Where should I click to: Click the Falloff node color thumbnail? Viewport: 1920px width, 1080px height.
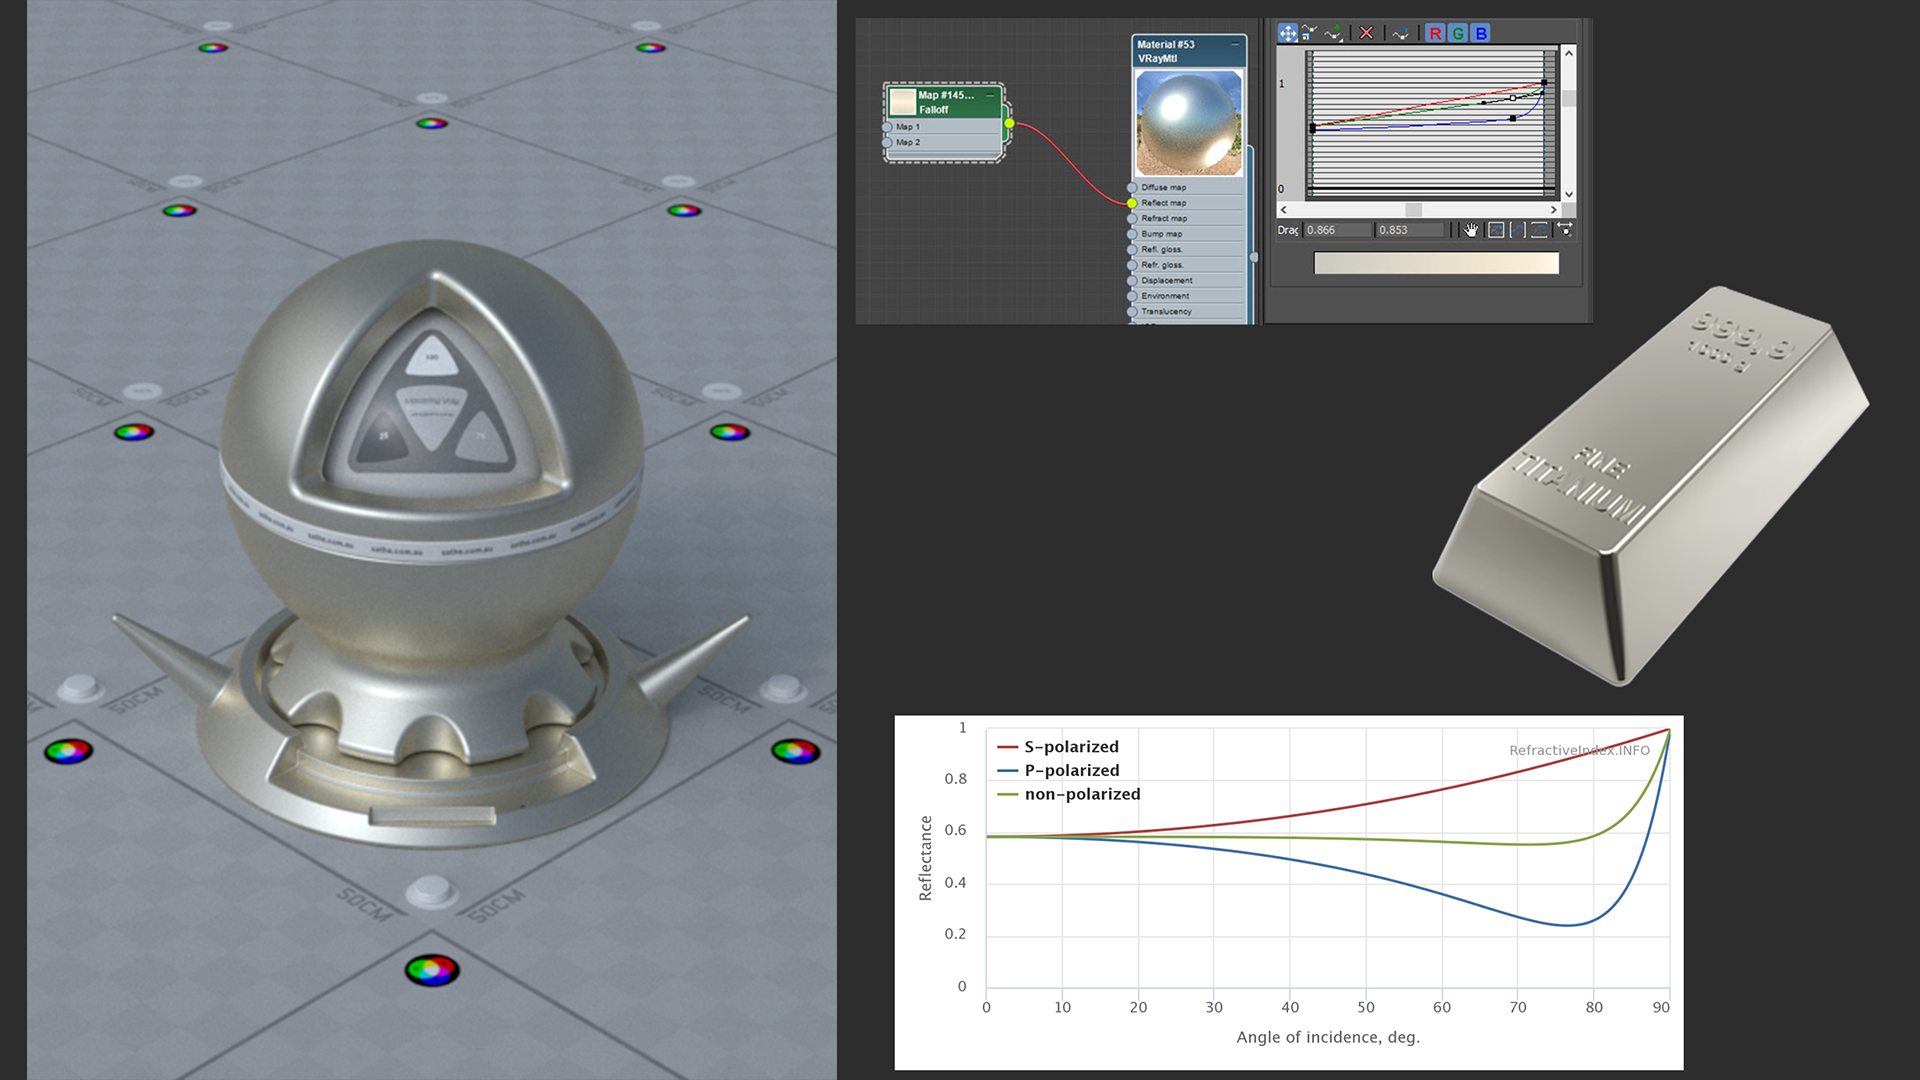pos(903,102)
